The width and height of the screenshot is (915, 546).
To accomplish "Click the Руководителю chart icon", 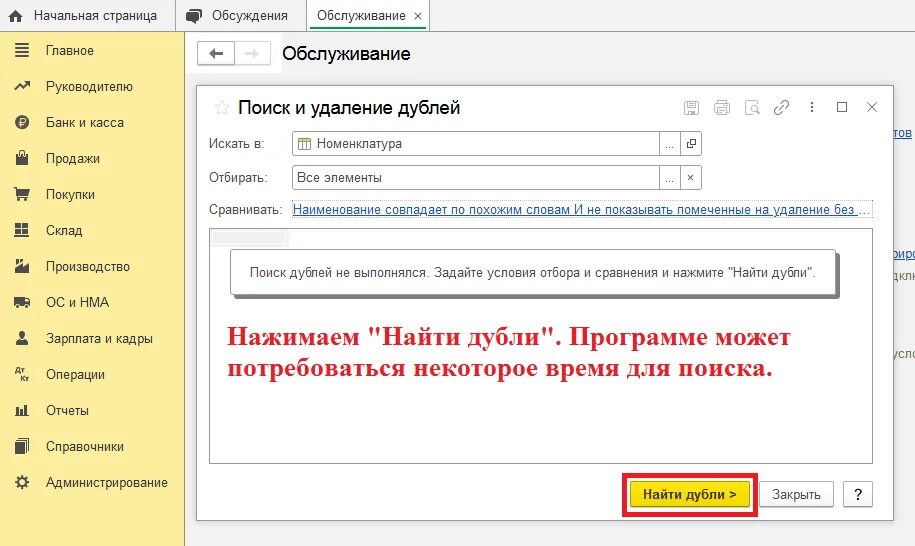I will pos(22,86).
